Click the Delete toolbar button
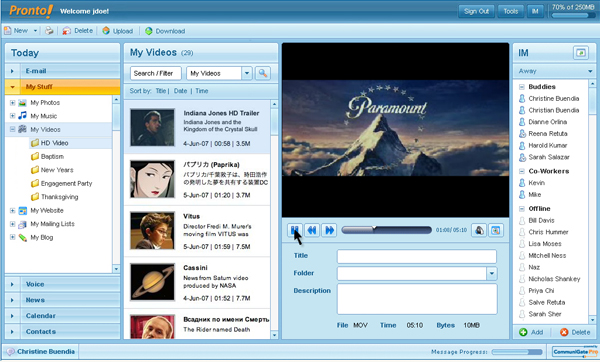The height and width of the screenshot is (362, 600). 78,31
